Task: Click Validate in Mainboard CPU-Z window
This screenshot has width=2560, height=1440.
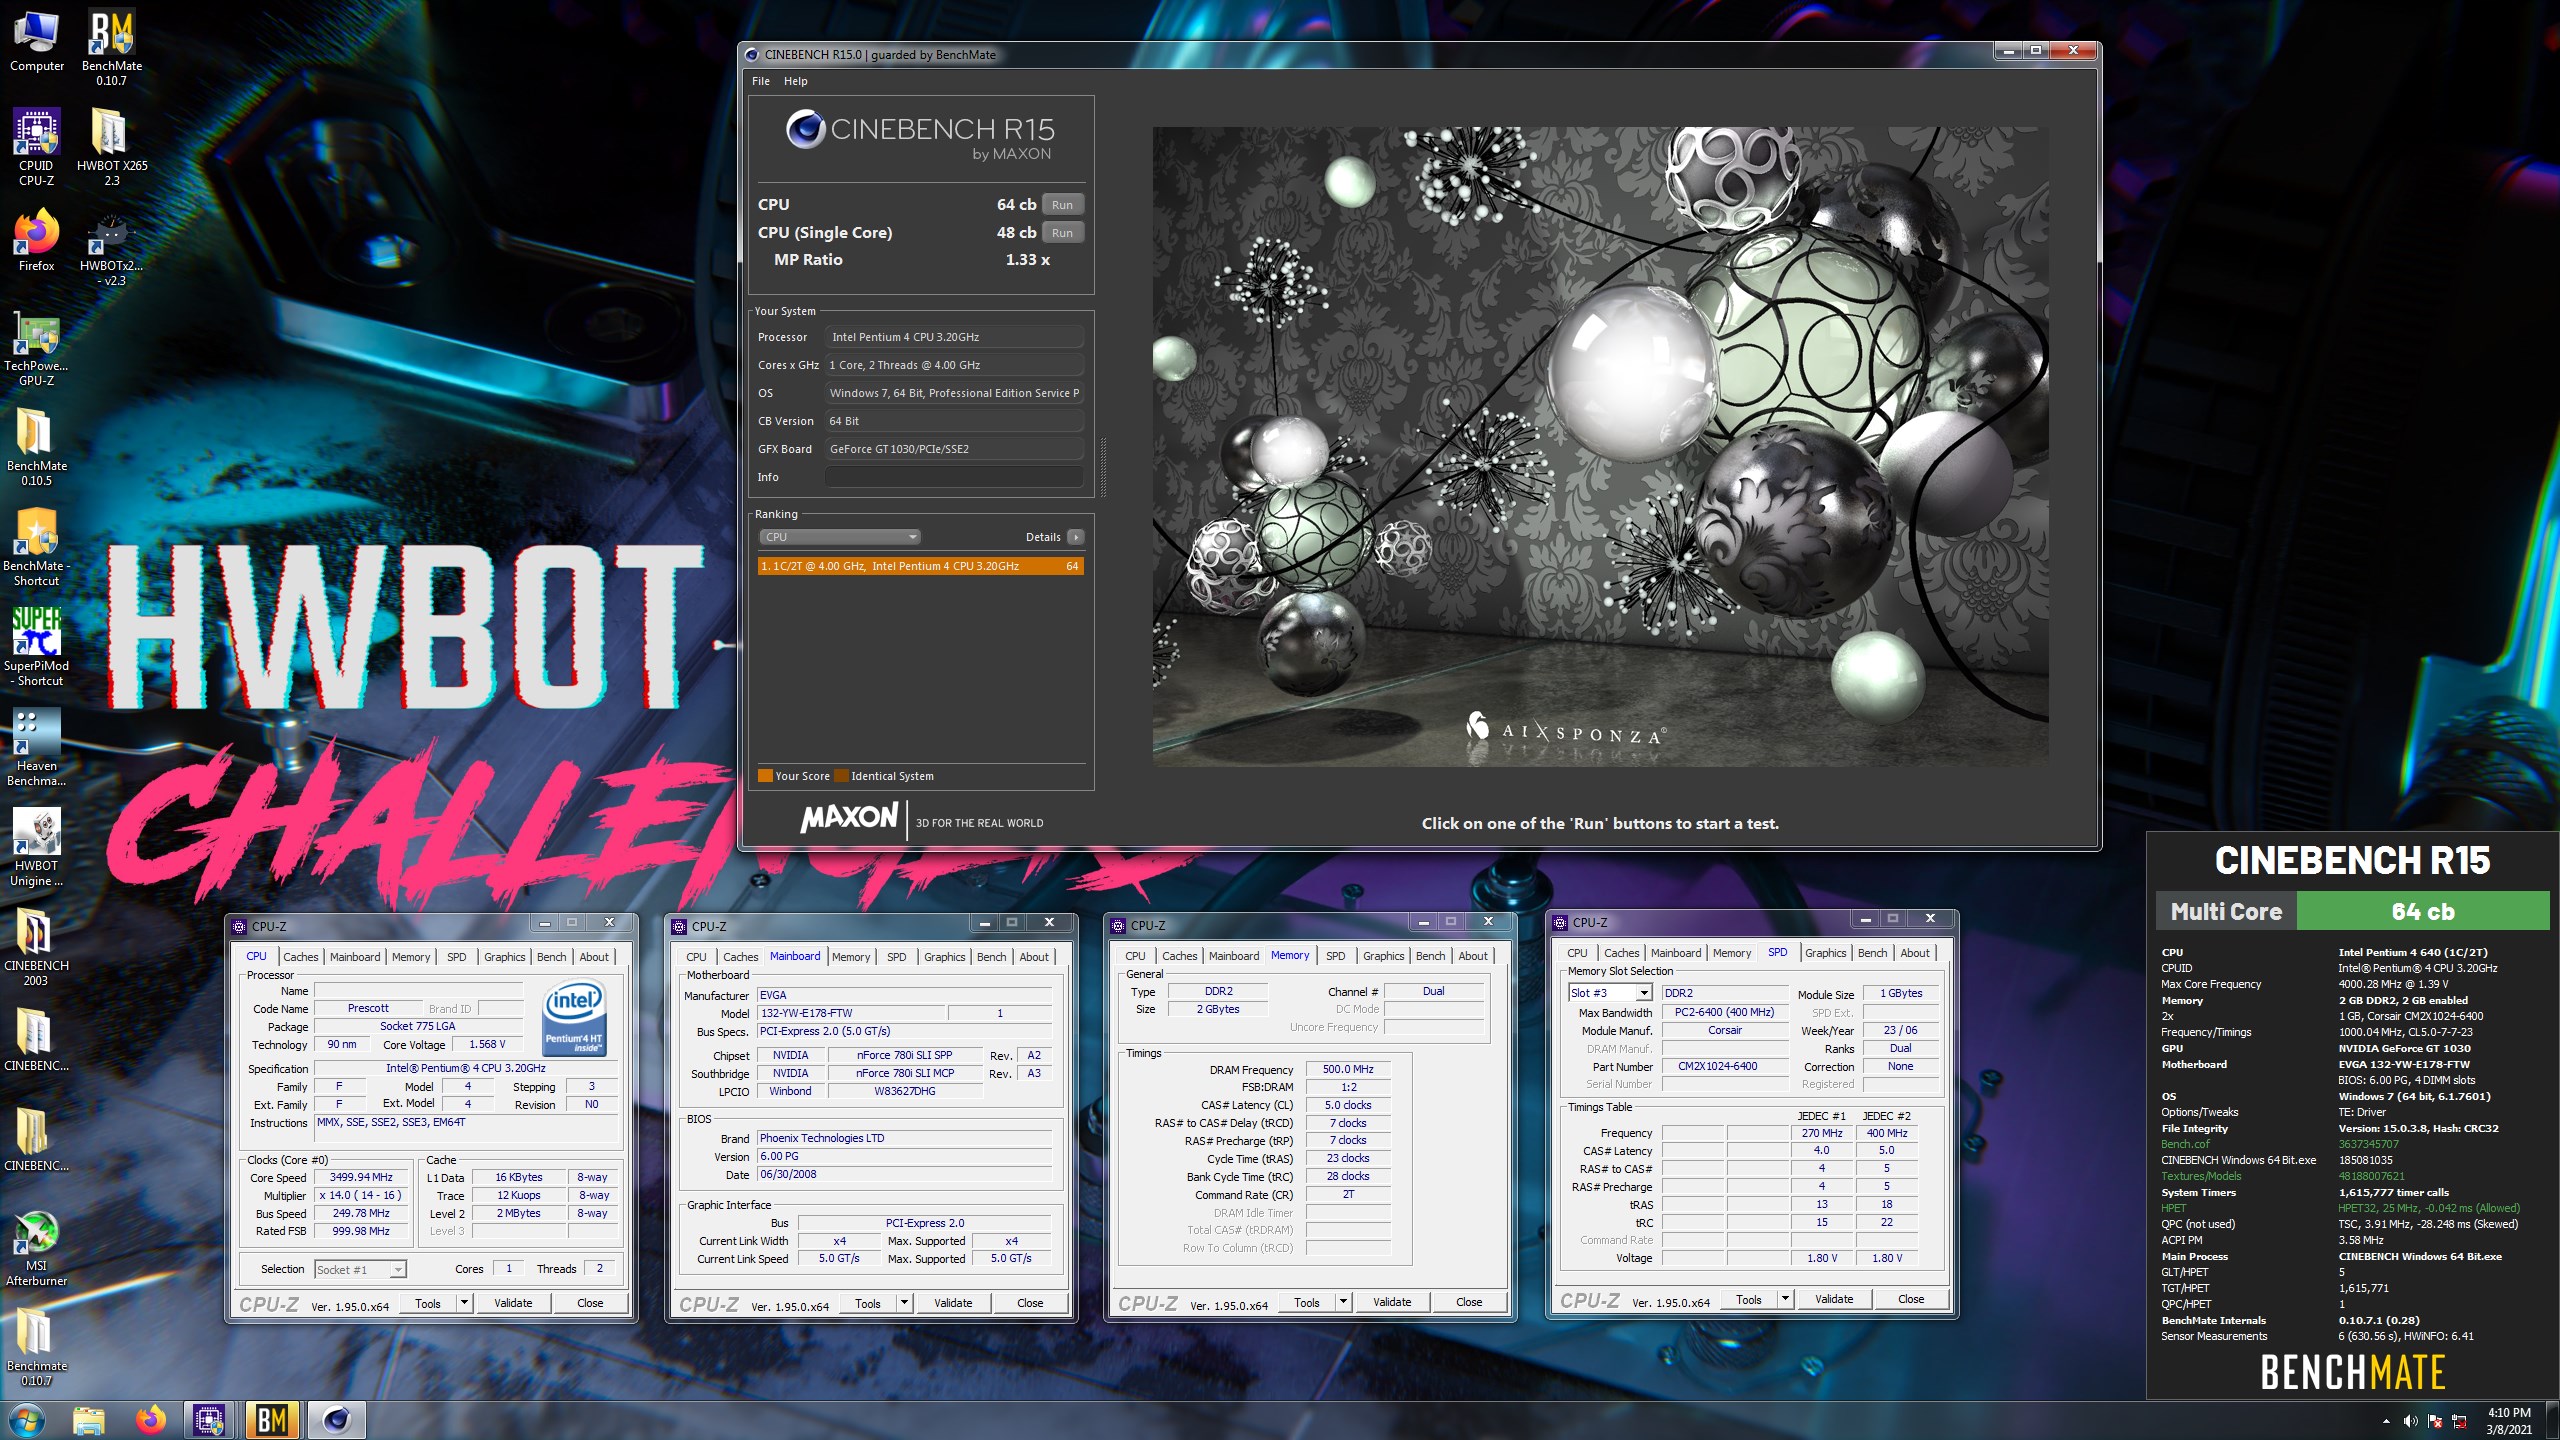Action: (x=953, y=1303)
